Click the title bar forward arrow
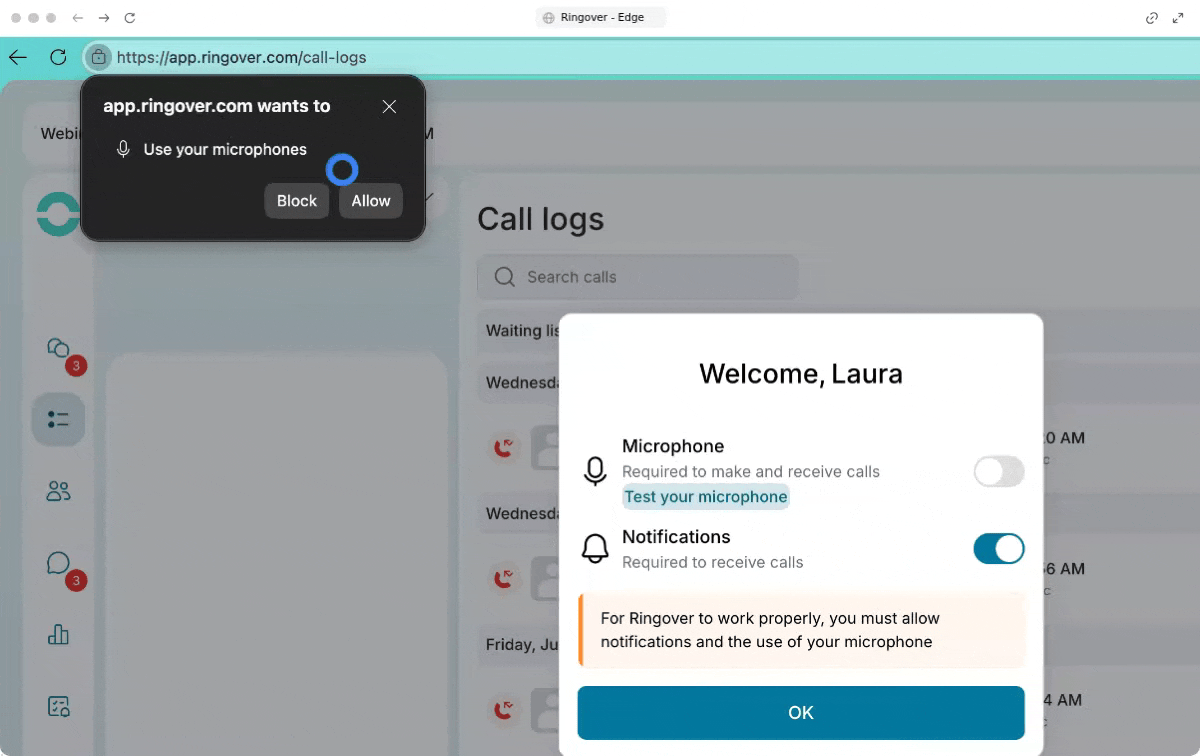The height and width of the screenshot is (756, 1200). [104, 18]
